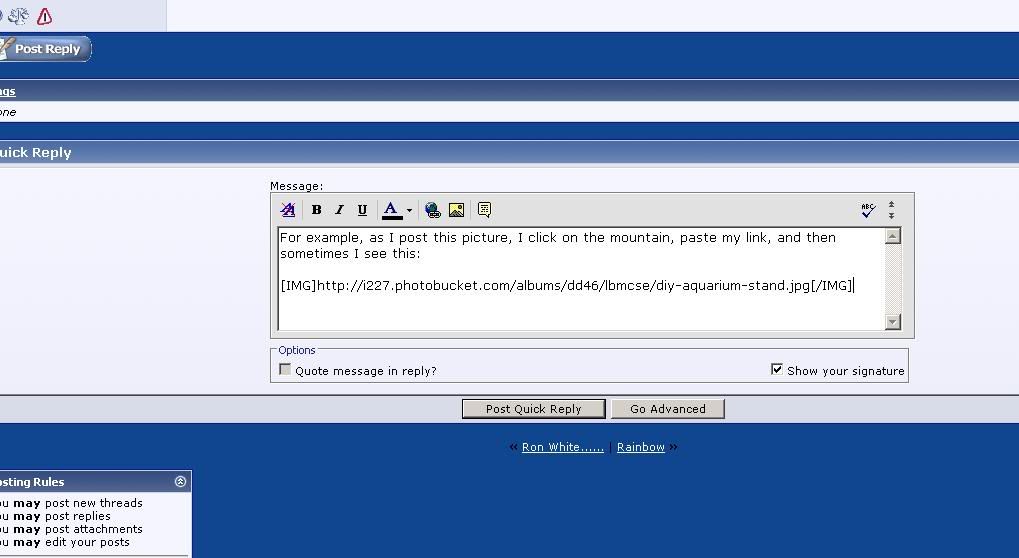Click the message box scroll down arrow
1019x558 pixels.
[x=893, y=322]
